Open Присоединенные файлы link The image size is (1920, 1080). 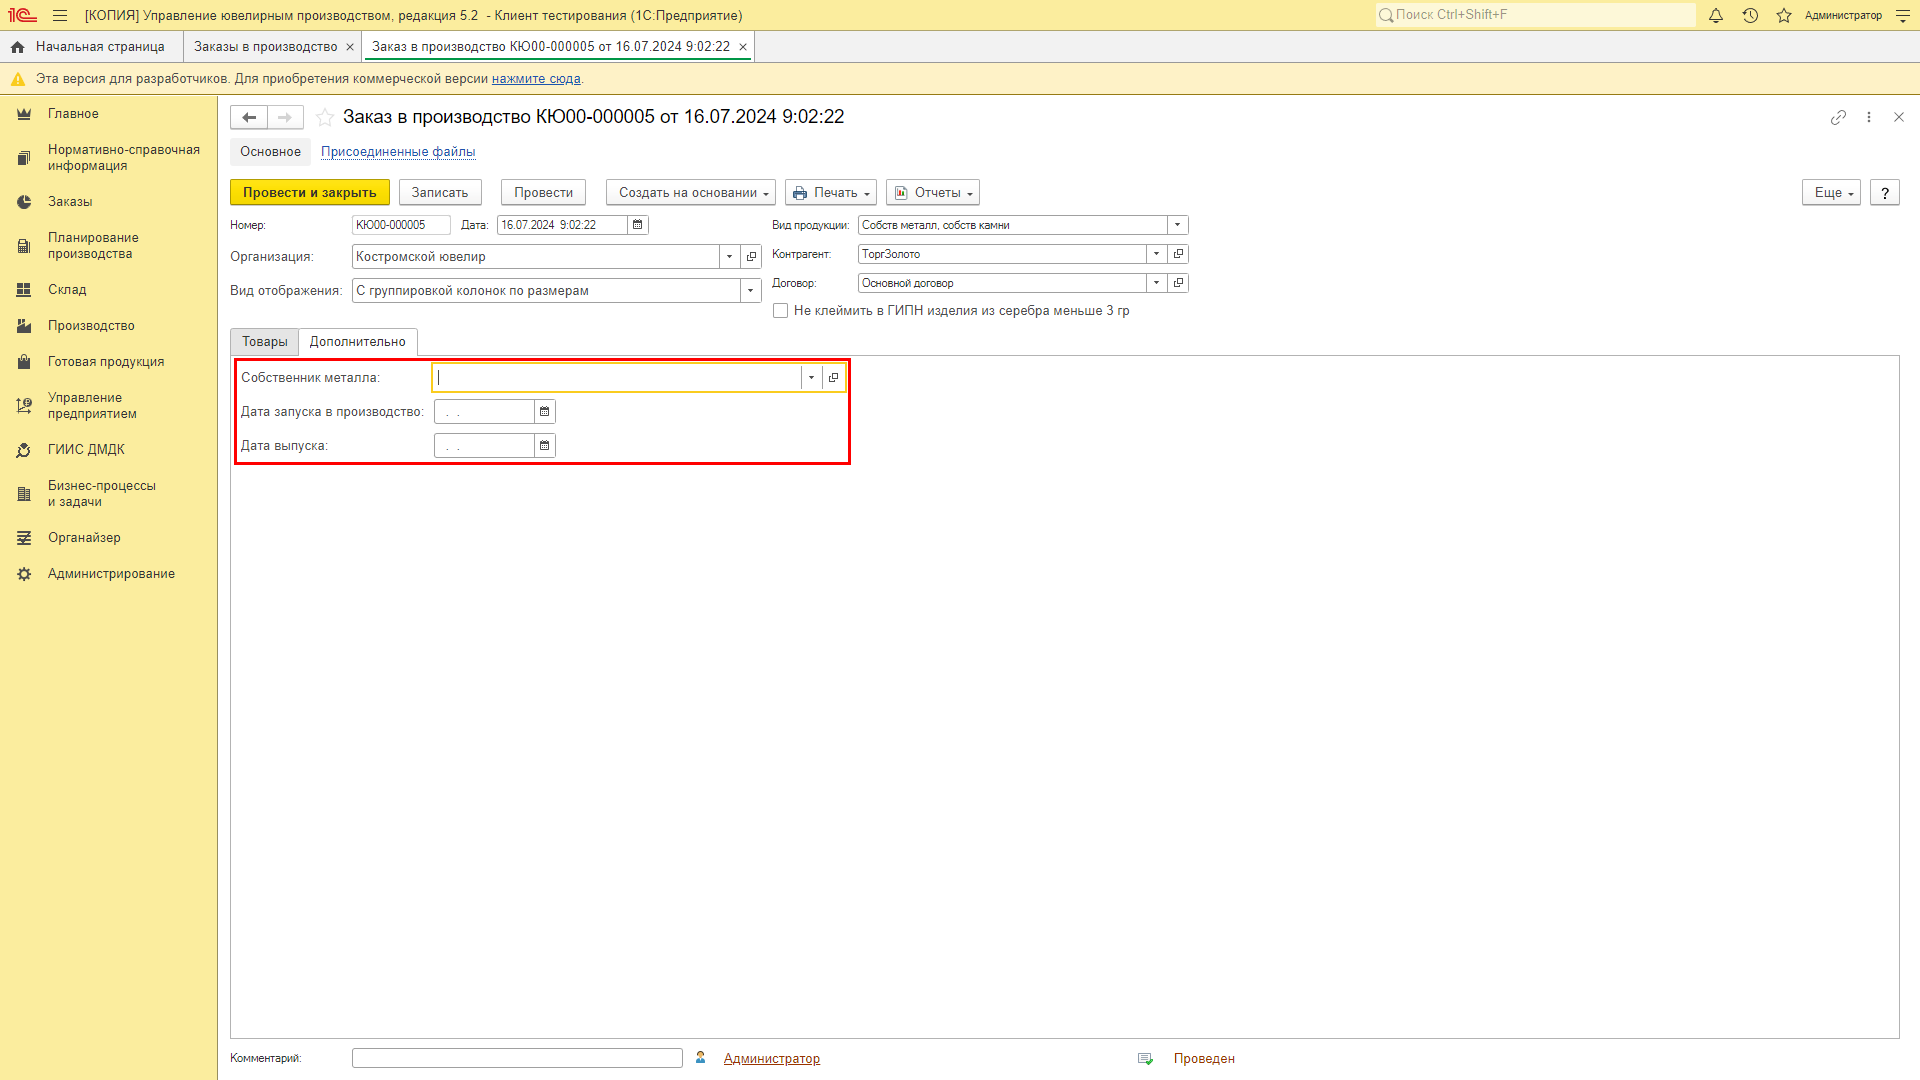point(398,152)
